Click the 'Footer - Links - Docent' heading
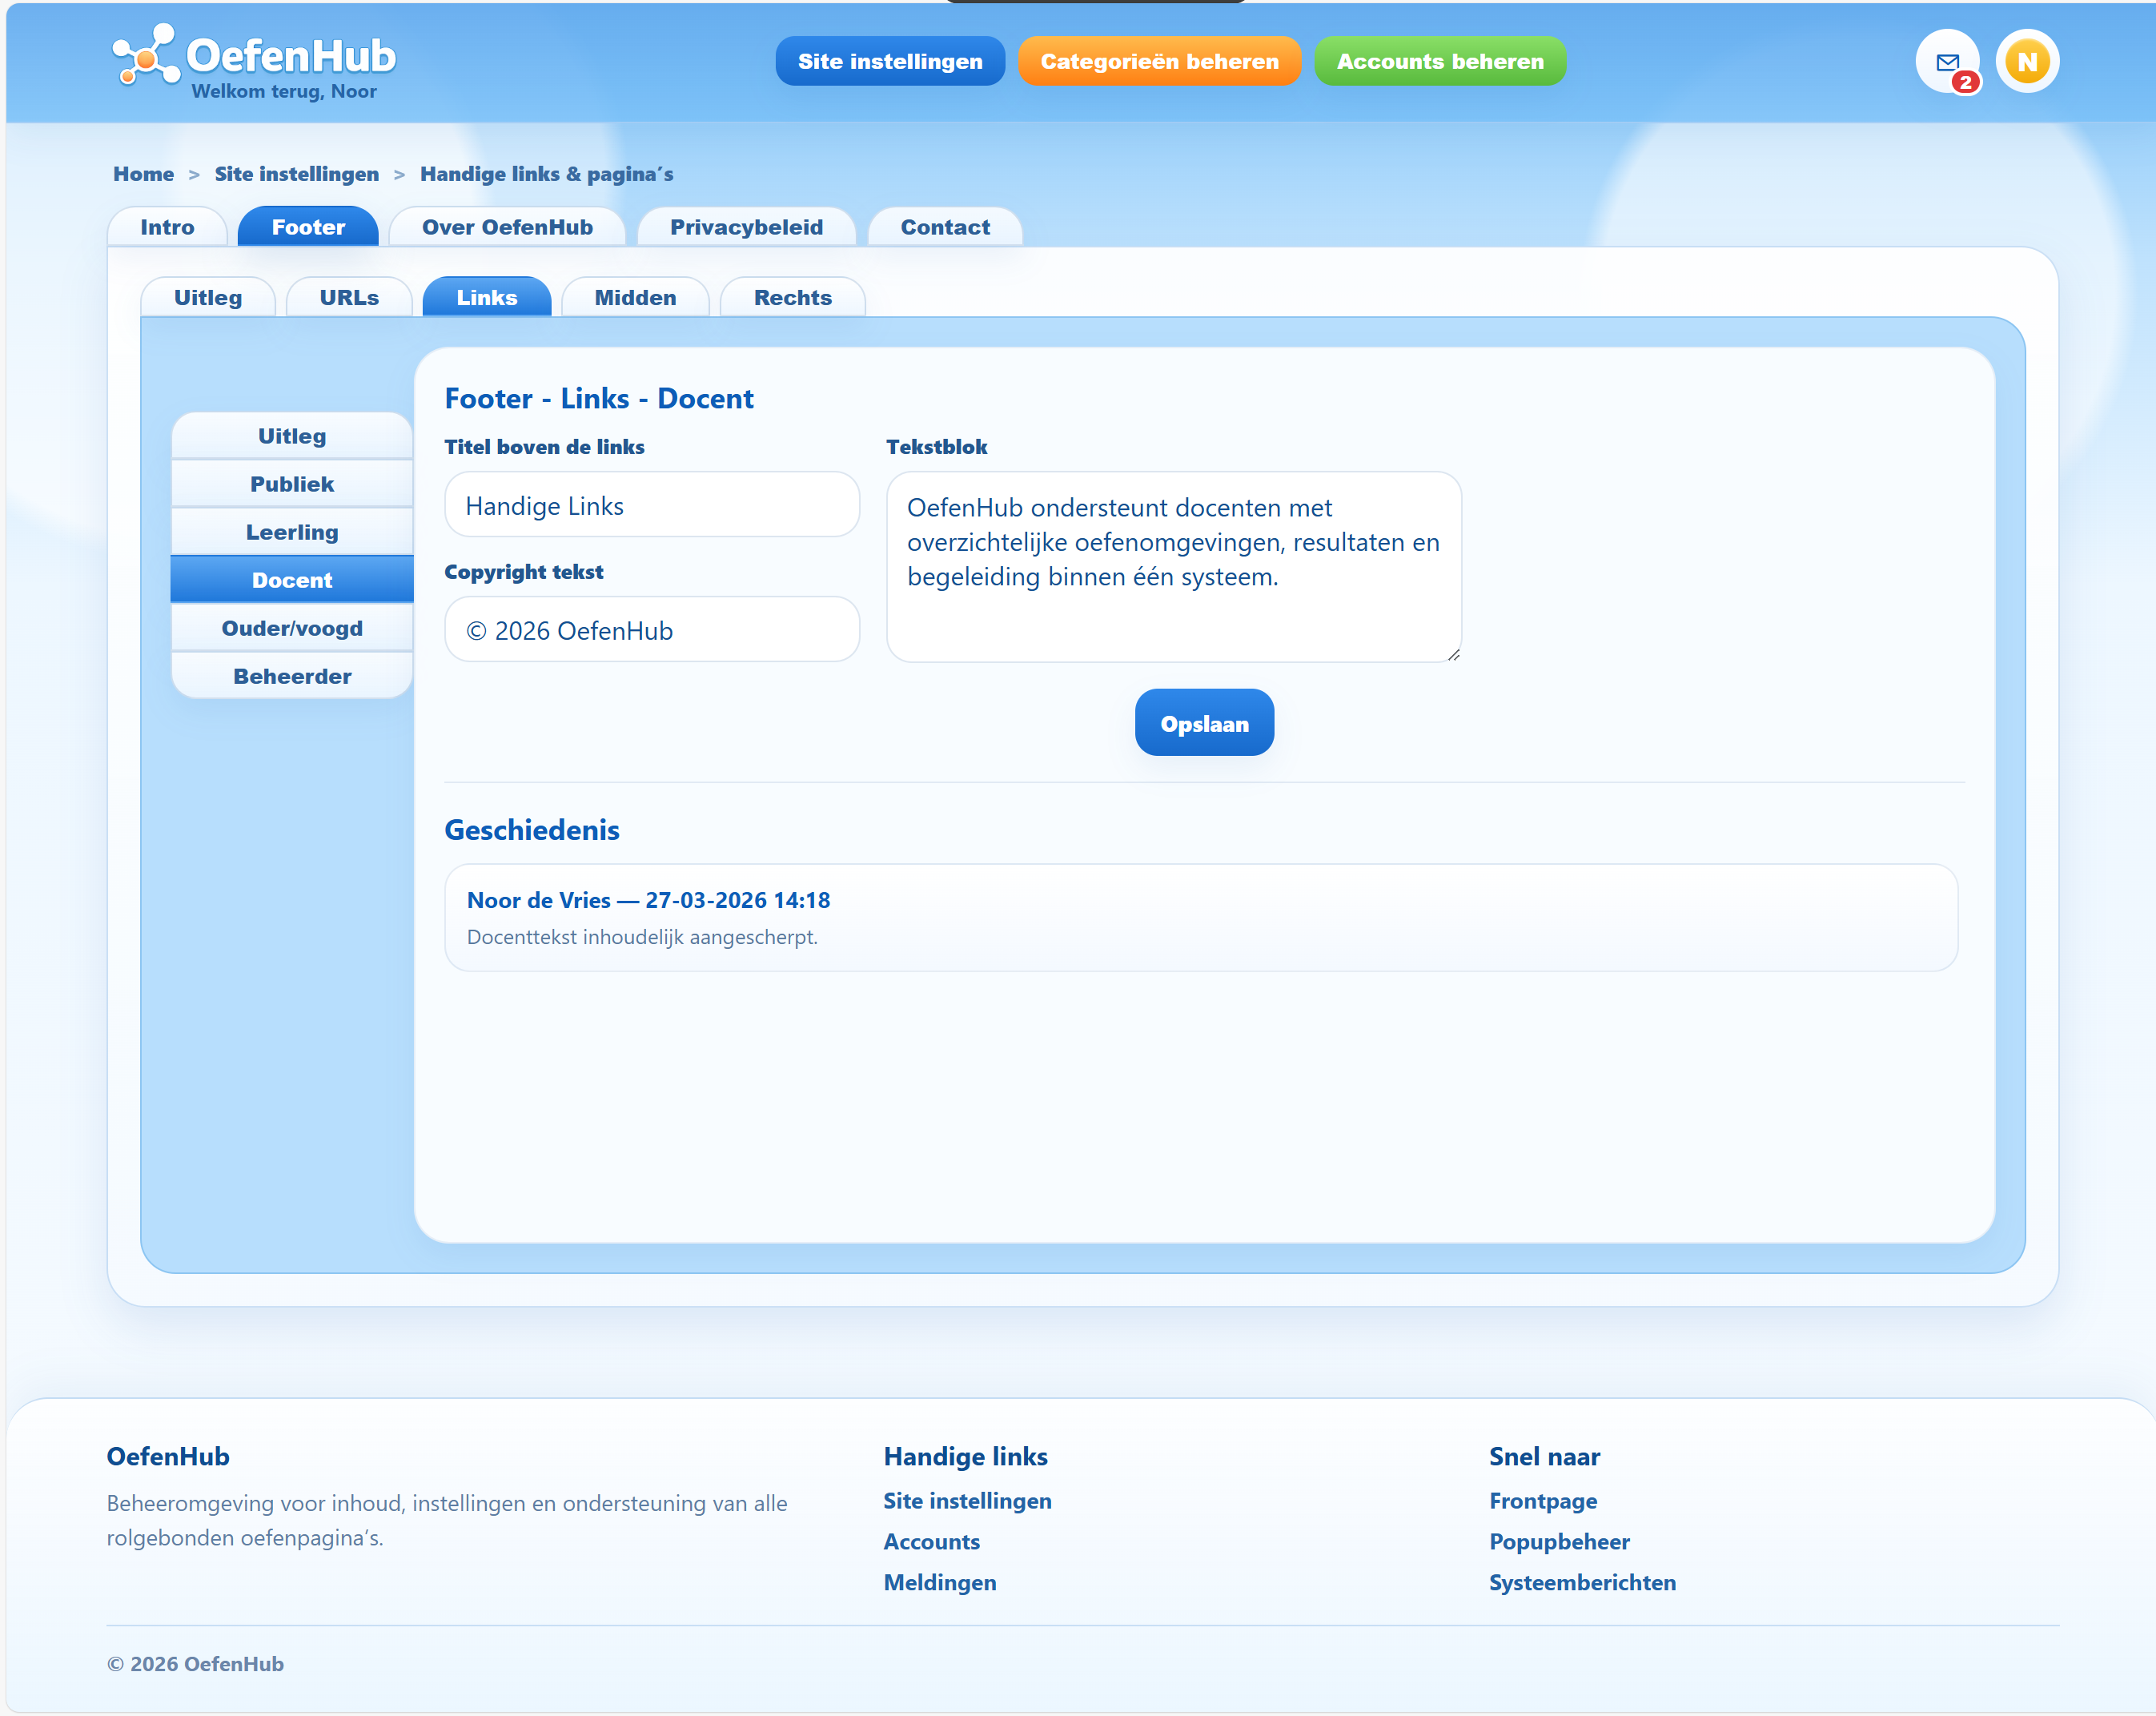Screen dimensions: 2156x1716 (x=599, y=398)
